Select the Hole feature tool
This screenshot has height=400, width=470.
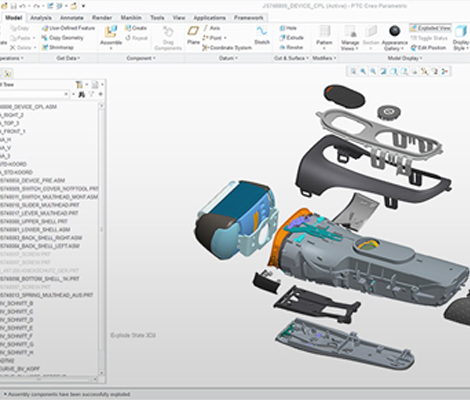tap(288, 28)
